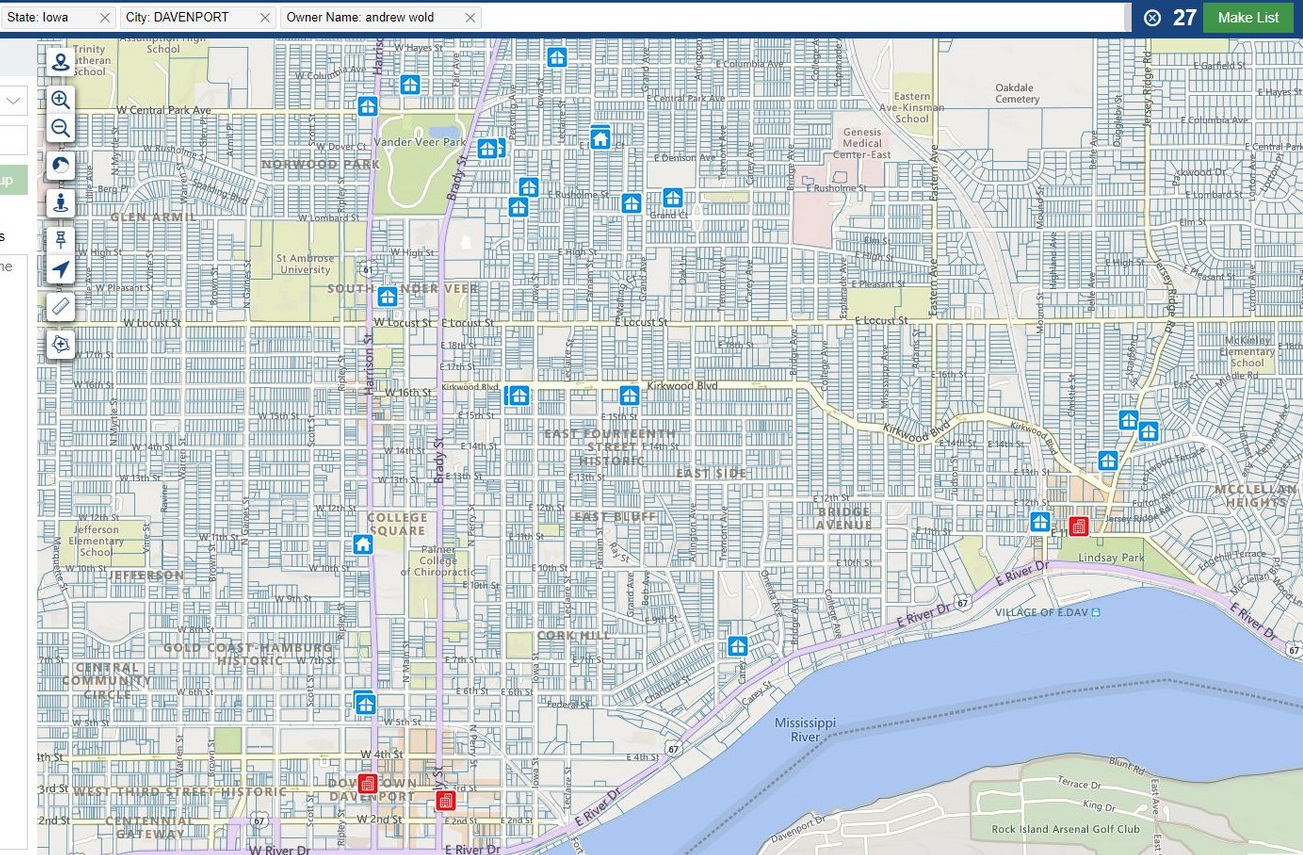Screen dimensions: 1303x855
Task: Select the Zoom Out tool
Action: (x=60, y=128)
